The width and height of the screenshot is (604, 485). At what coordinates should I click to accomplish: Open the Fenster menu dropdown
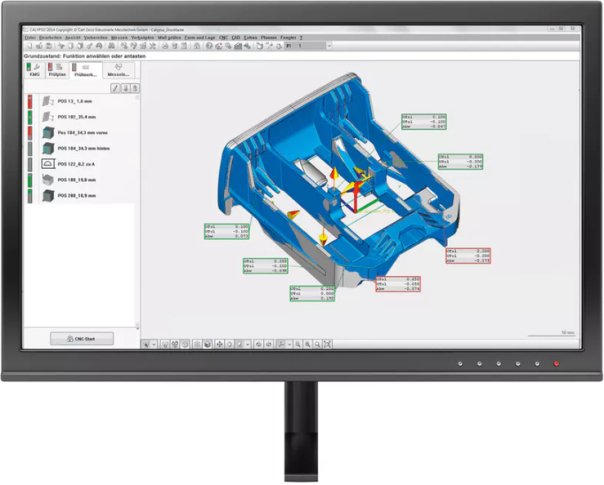[x=287, y=37]
